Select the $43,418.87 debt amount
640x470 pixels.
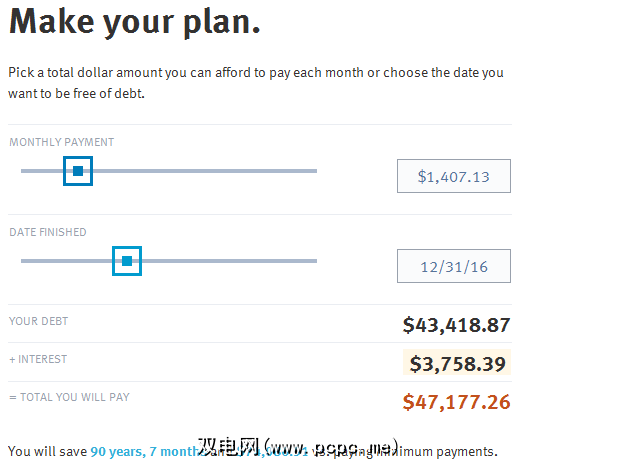(456, 325)
